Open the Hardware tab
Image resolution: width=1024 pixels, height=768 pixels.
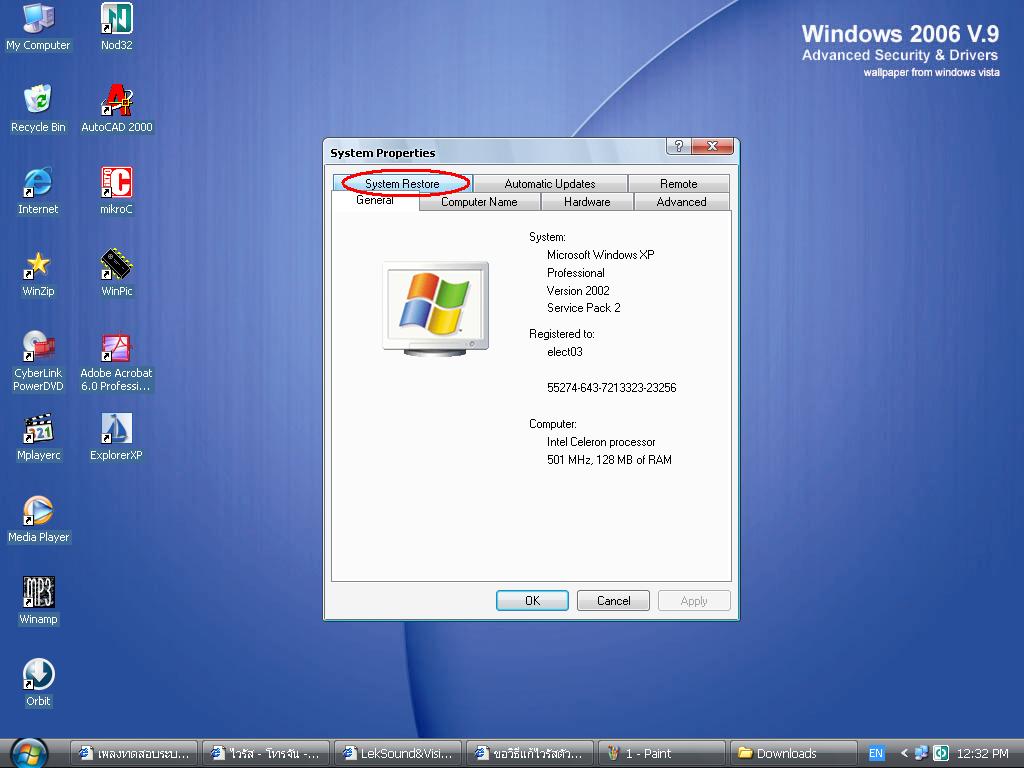[587, 202]
